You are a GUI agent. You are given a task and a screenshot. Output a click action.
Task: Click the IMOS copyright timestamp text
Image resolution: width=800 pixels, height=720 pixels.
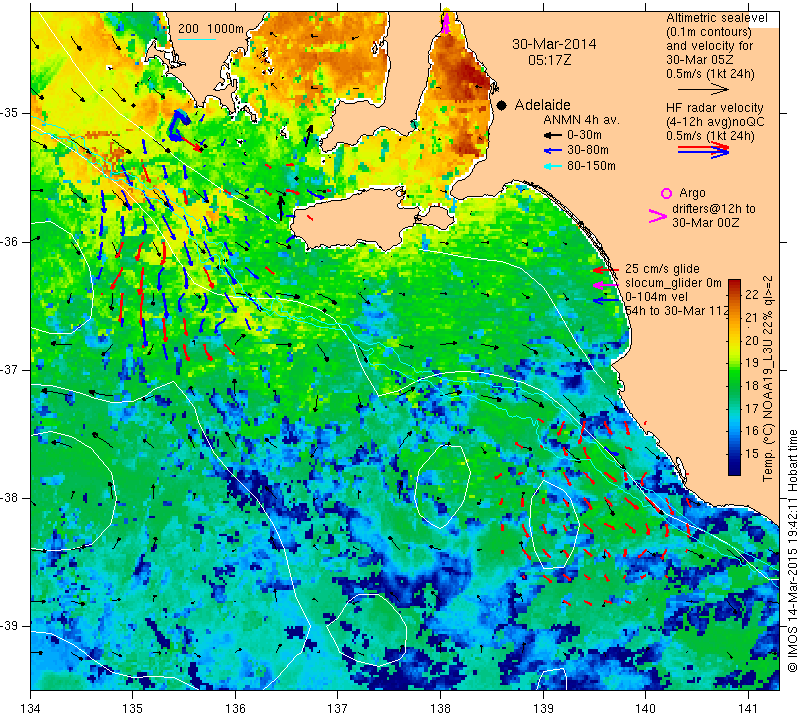pyautogui.click(x=792, y=550)
